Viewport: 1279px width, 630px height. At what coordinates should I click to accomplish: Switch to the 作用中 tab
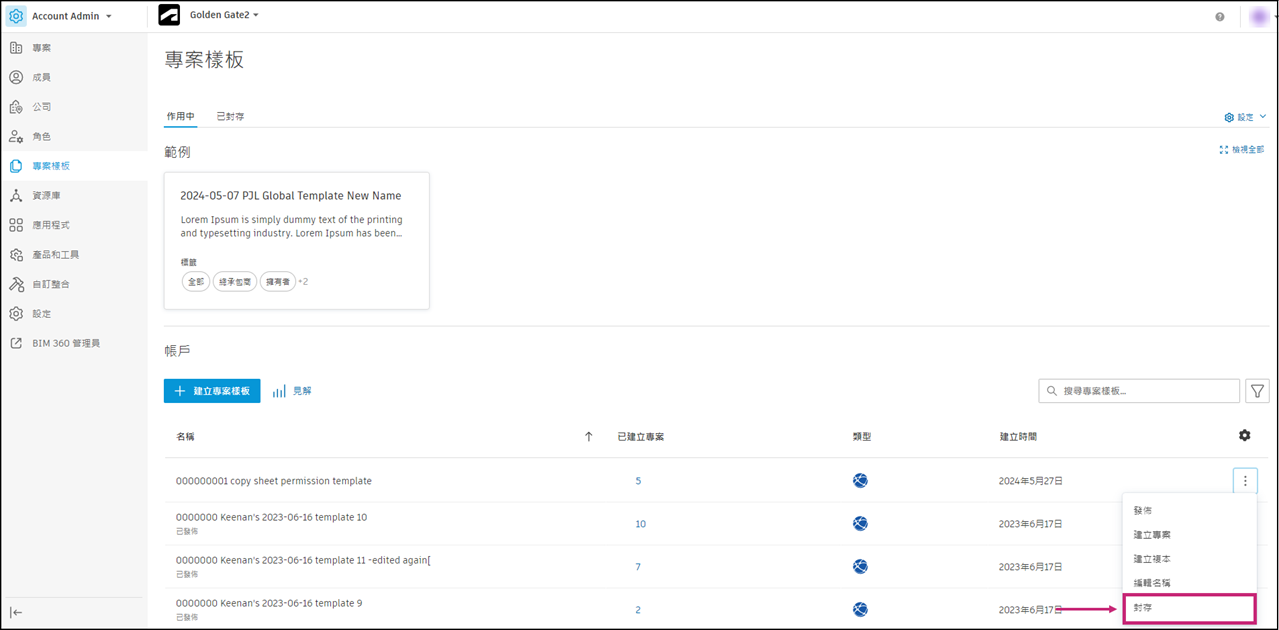[181, 117]
